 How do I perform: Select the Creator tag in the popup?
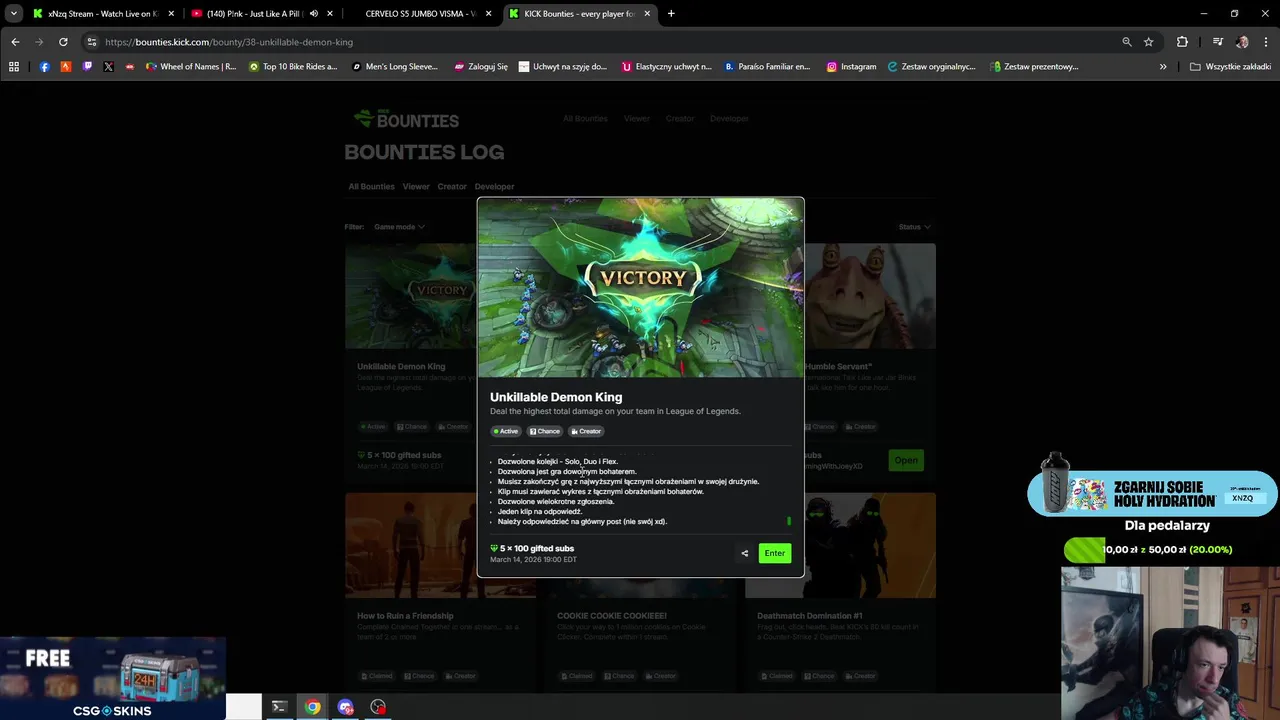586,431
